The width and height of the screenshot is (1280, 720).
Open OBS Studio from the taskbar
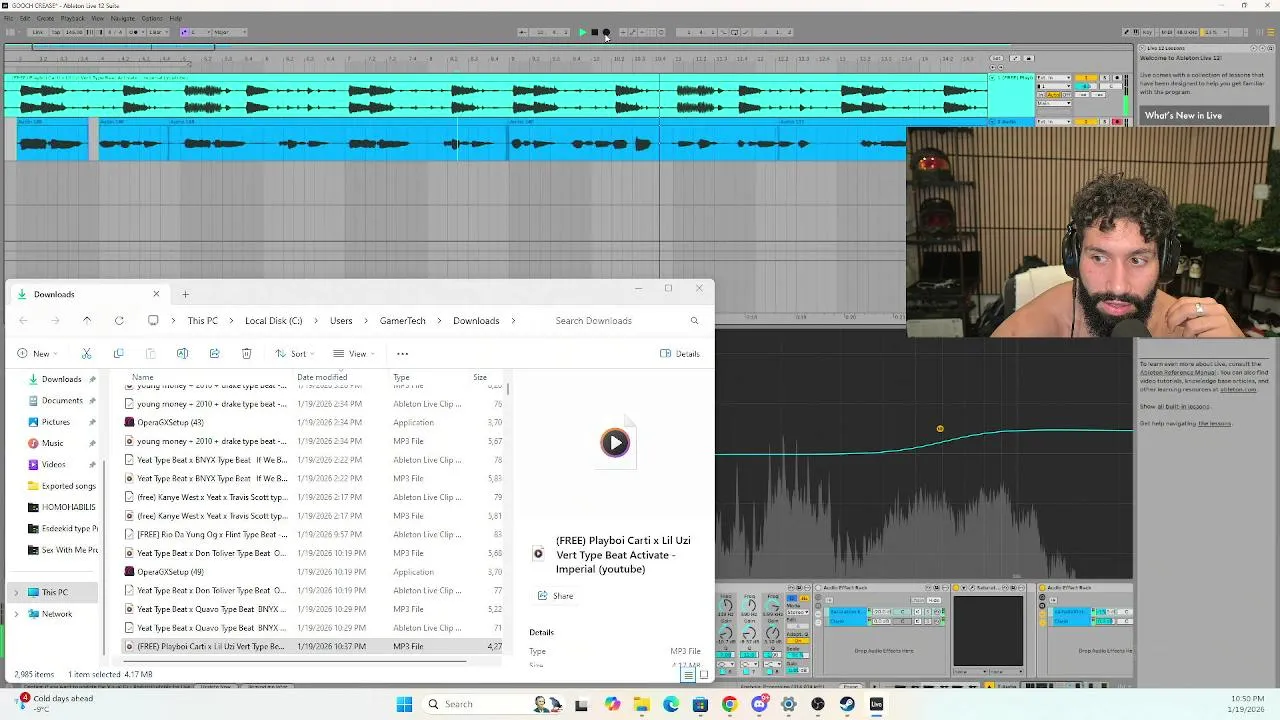[818, 704]
